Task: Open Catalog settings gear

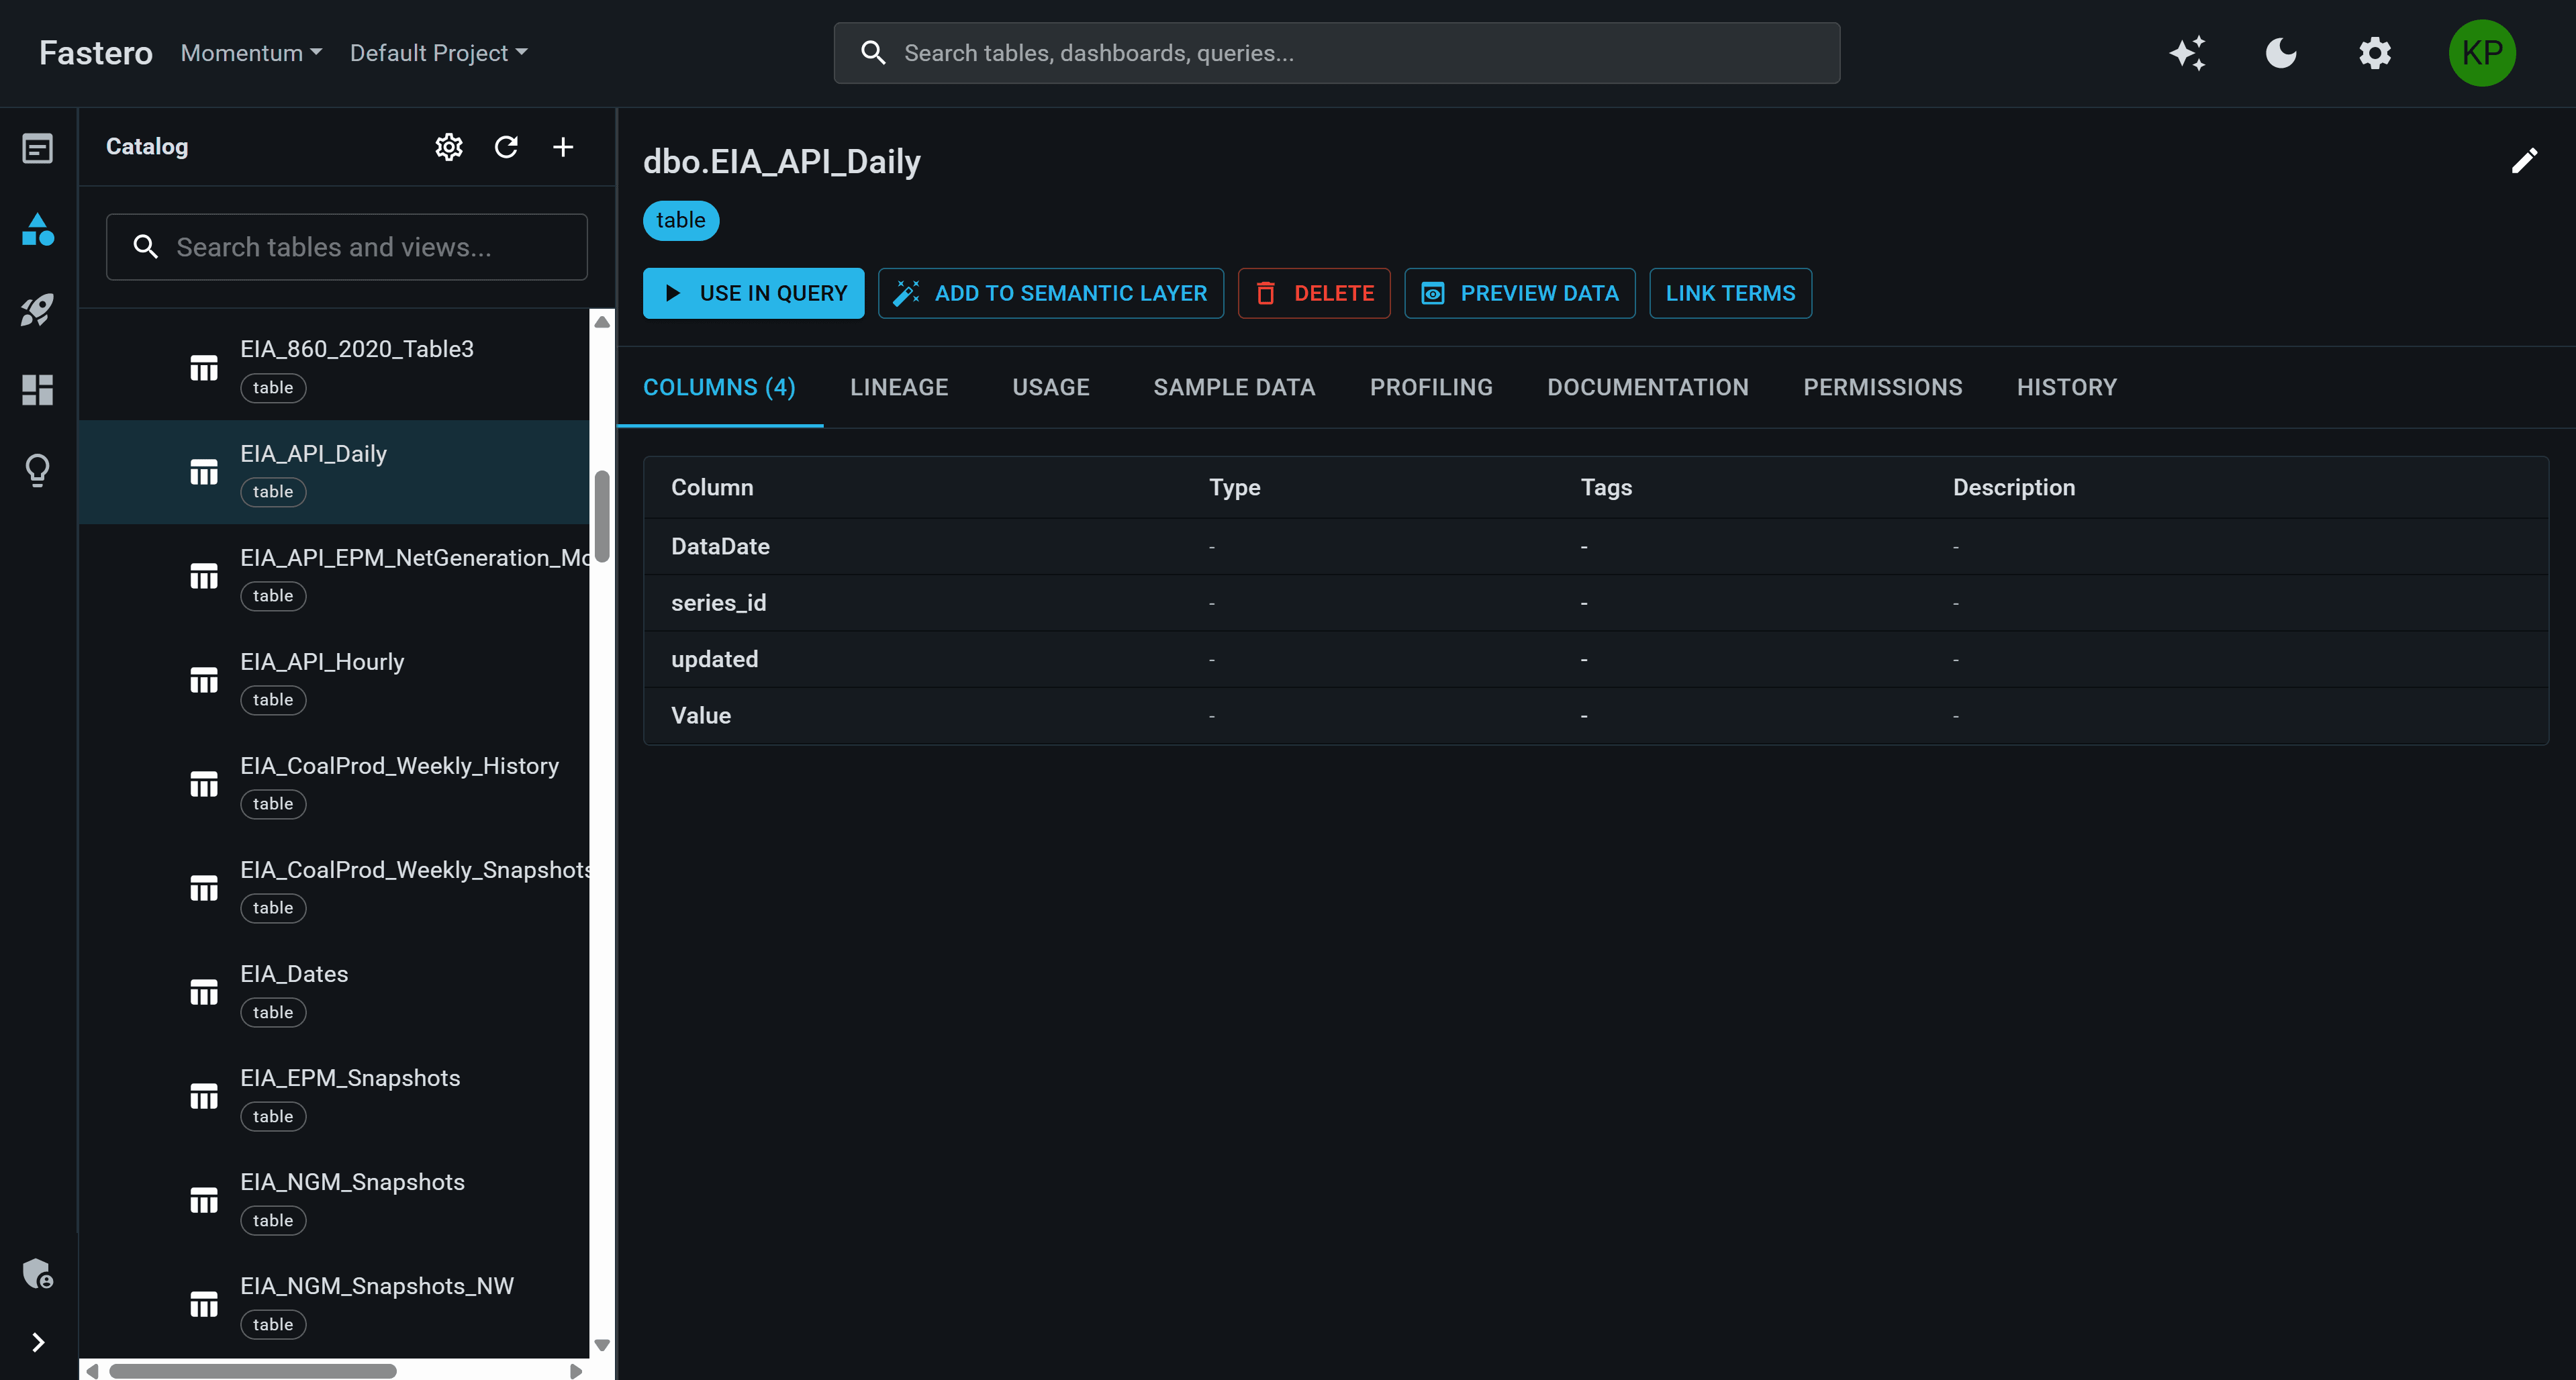Action: pyautogui.click(x=448, y=146)
